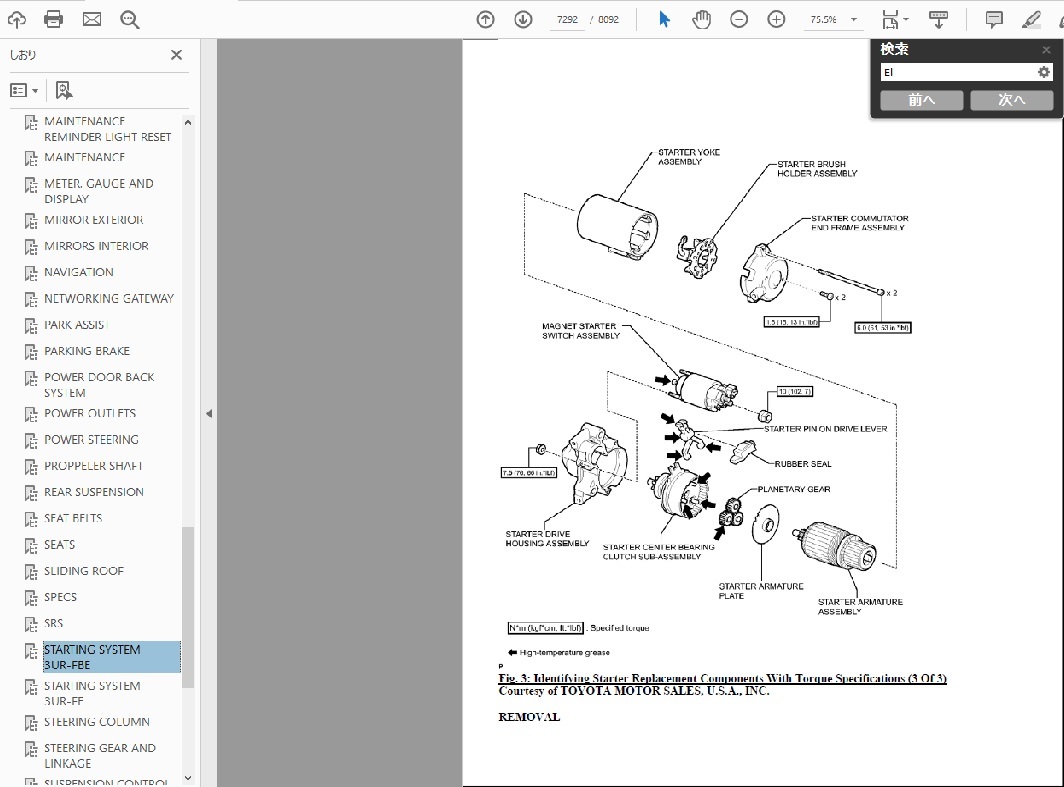
Task: Click the zoom out minus icon
Action: coord(739,19)
